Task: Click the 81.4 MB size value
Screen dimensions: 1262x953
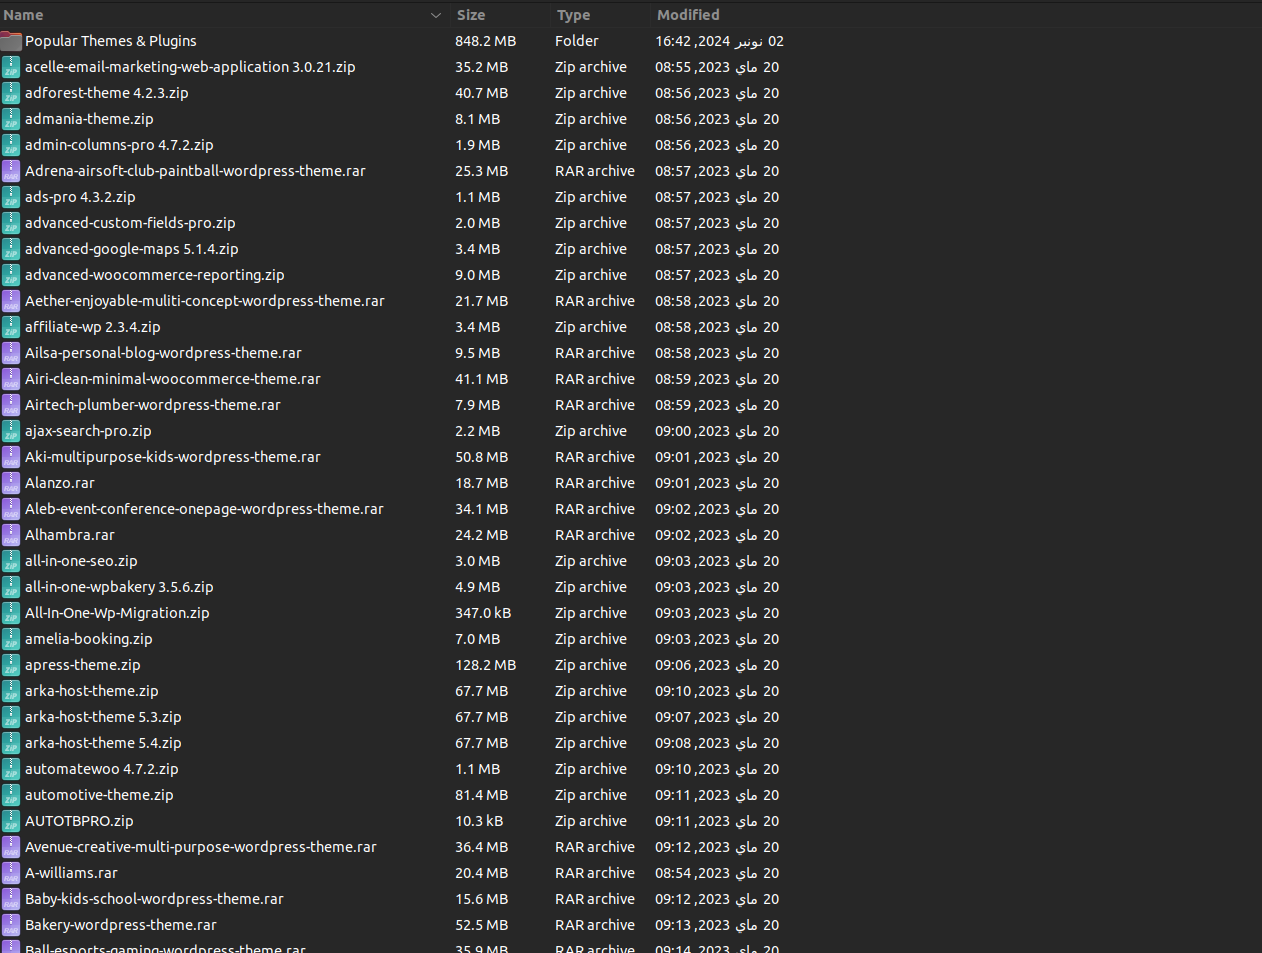Action: click(x=482, y=795)
